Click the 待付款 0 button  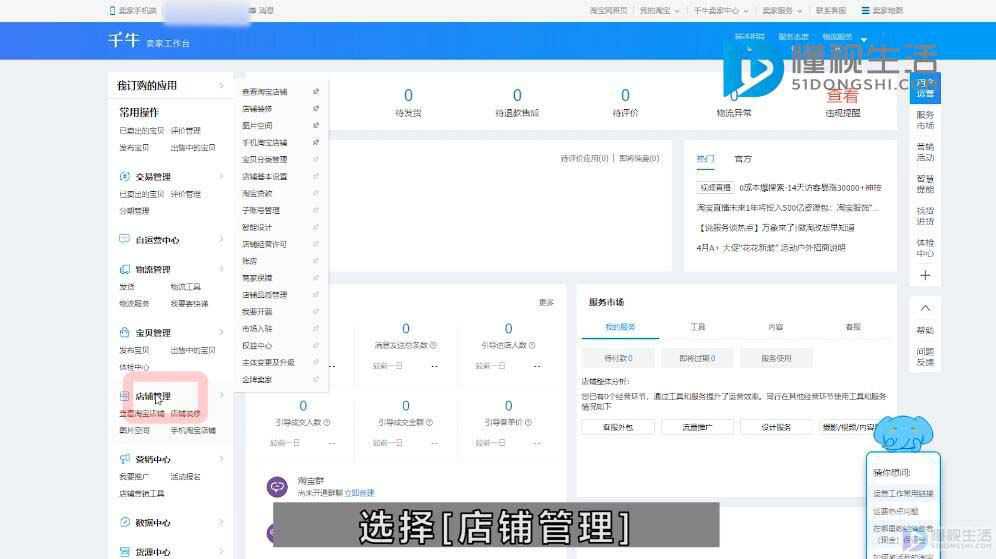click(618, 358)
